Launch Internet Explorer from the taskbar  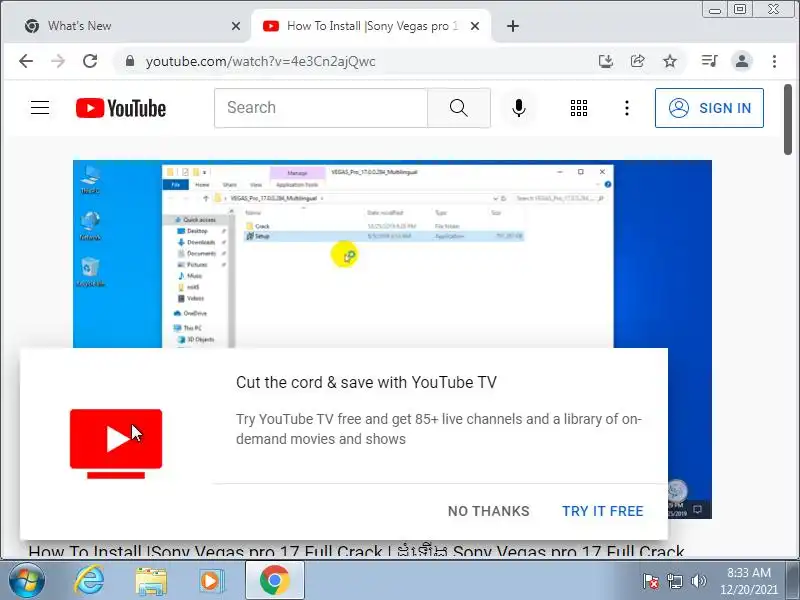(x=89, y=581)
